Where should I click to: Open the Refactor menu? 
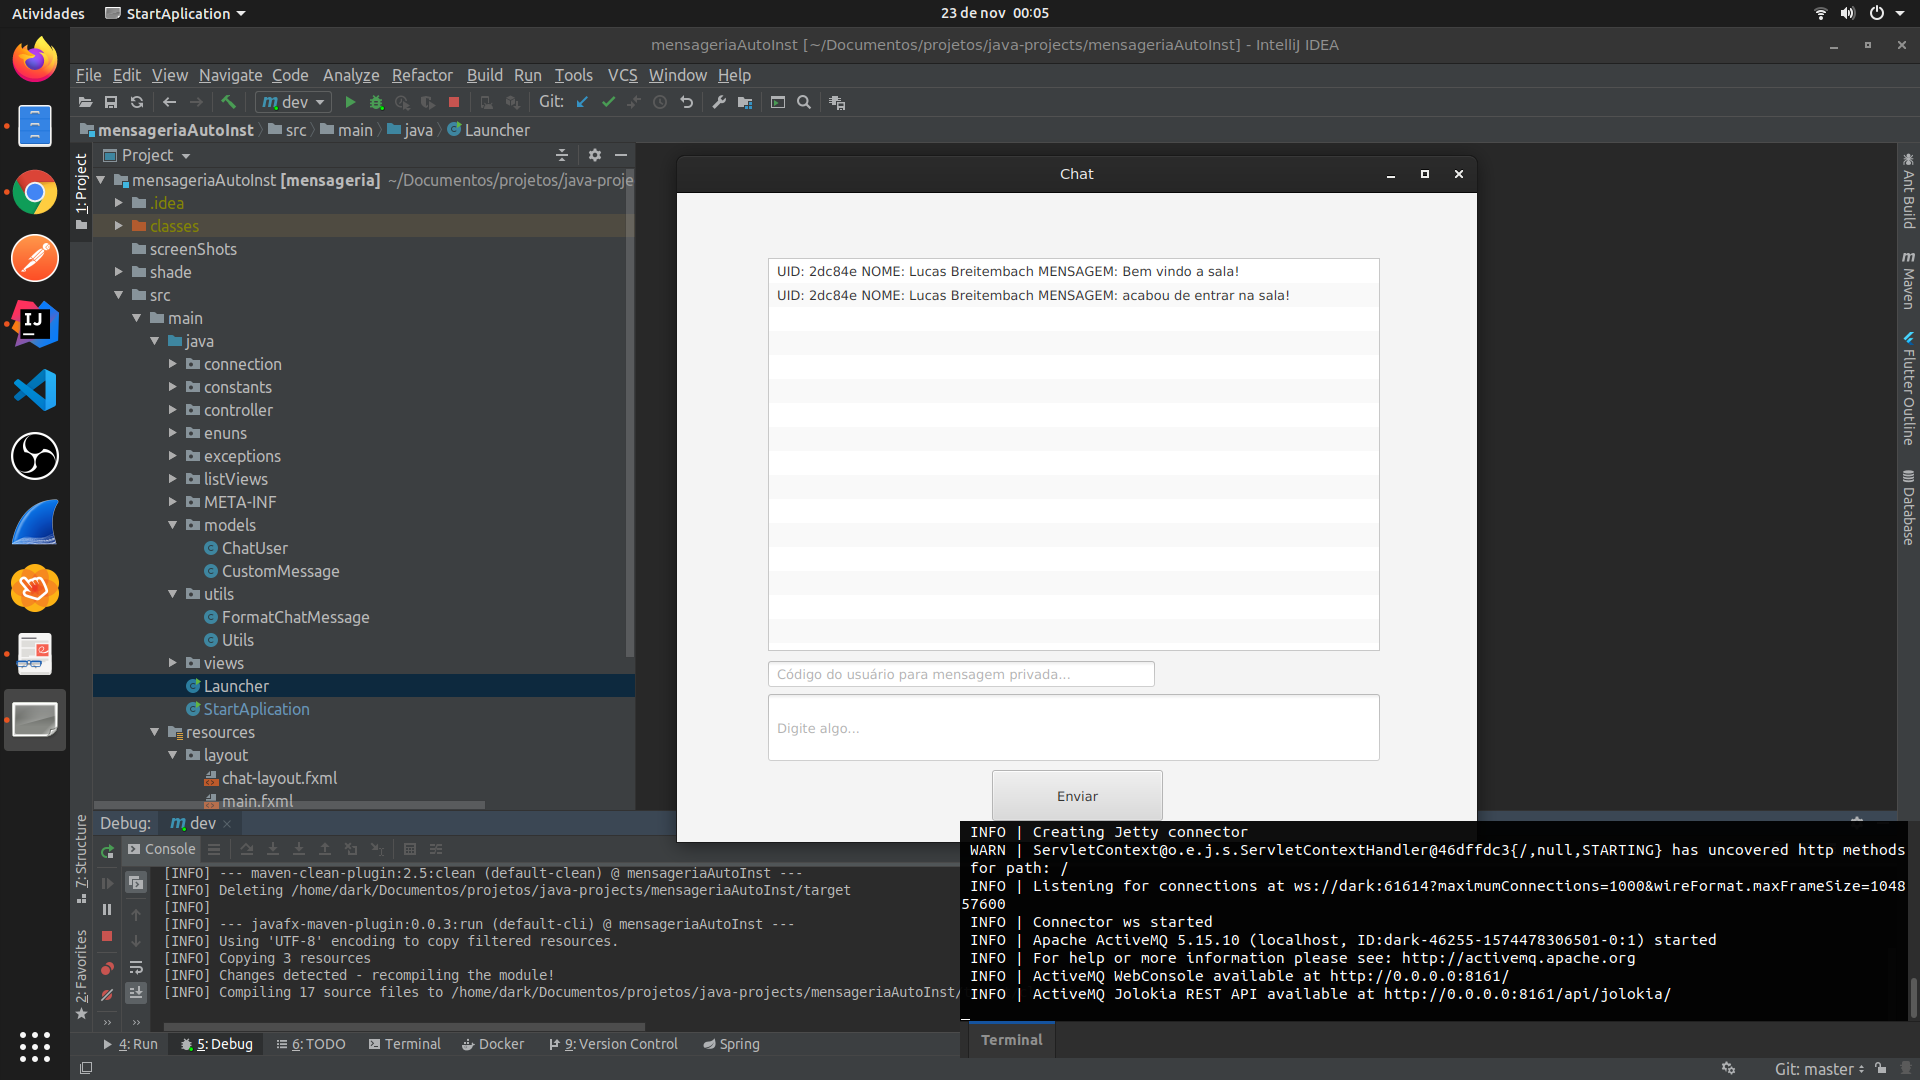click(x=421, y=75)
